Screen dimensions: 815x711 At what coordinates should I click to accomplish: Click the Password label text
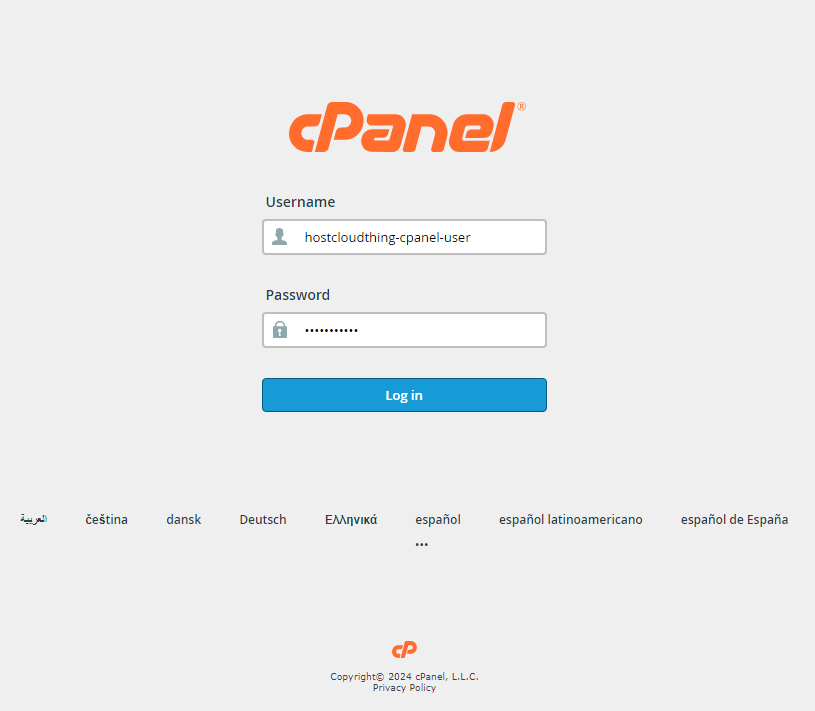click(298, 295)
